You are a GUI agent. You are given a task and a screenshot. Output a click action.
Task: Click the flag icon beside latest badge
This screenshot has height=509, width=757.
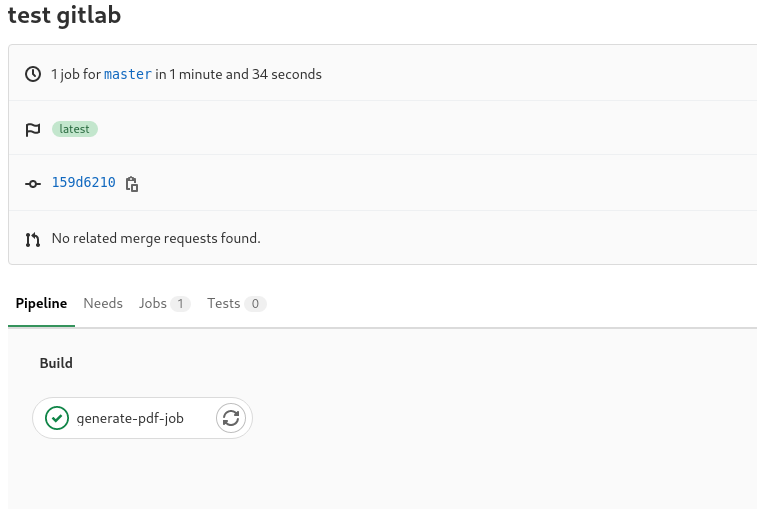point(33,129)
